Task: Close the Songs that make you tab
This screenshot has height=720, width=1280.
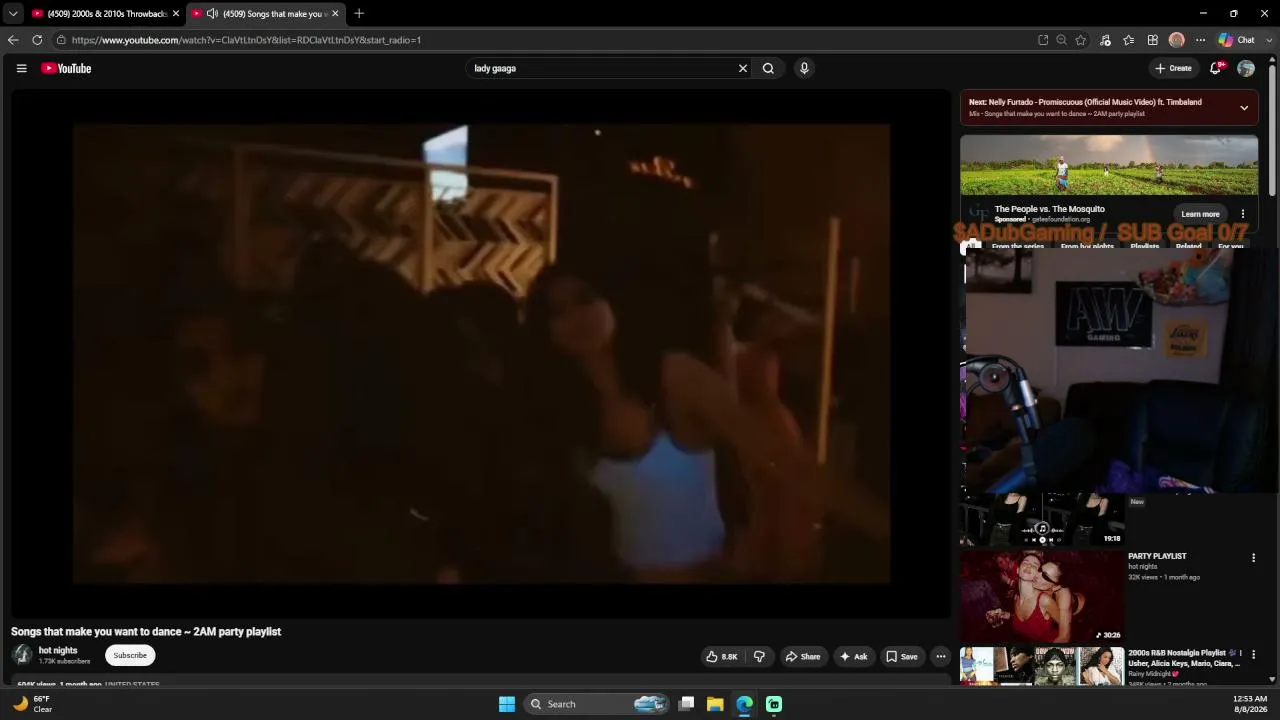Action: [x=335, y=13]
